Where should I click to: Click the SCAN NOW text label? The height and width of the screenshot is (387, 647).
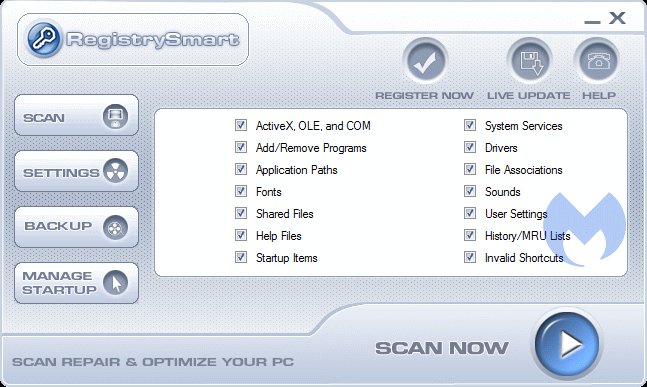(x=442, y=348)
